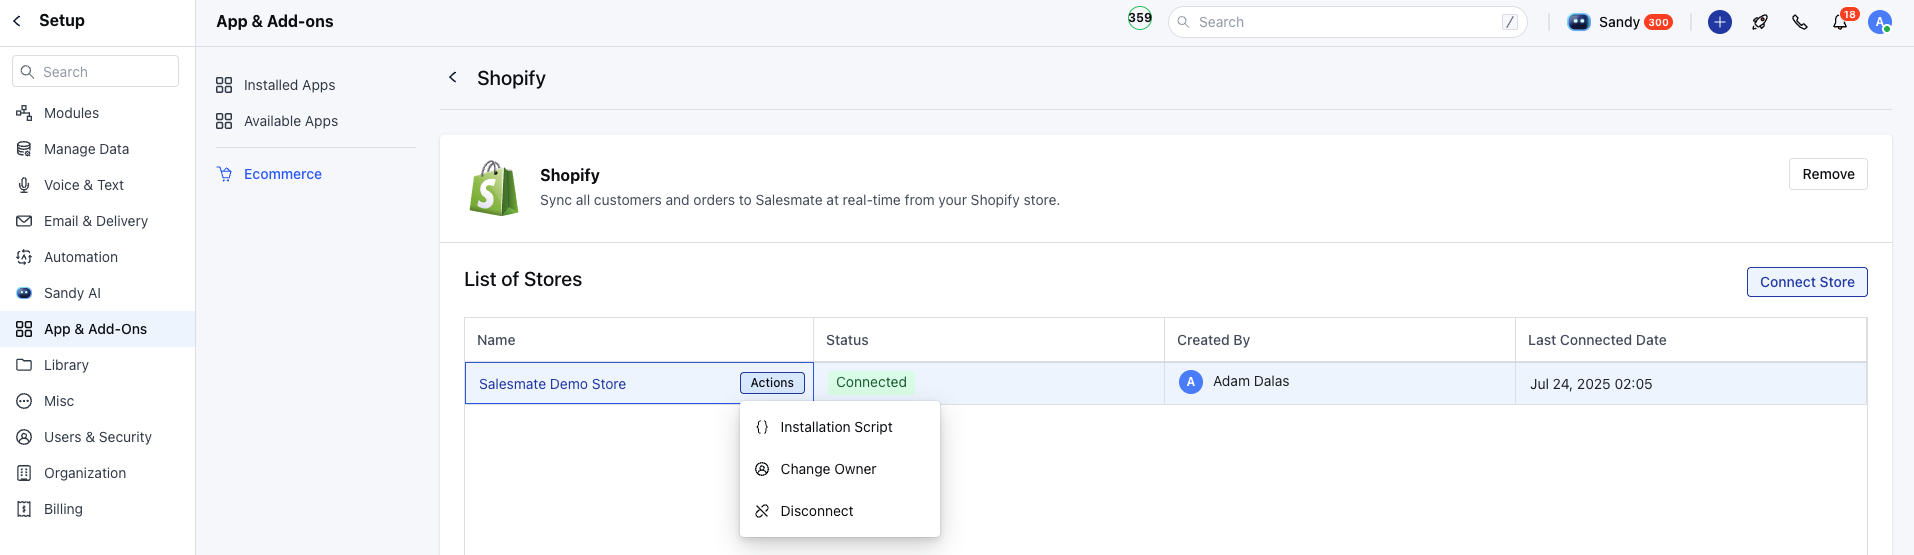Open Billing settings
Screen dimensions: 1914x555
coord(63,509)
